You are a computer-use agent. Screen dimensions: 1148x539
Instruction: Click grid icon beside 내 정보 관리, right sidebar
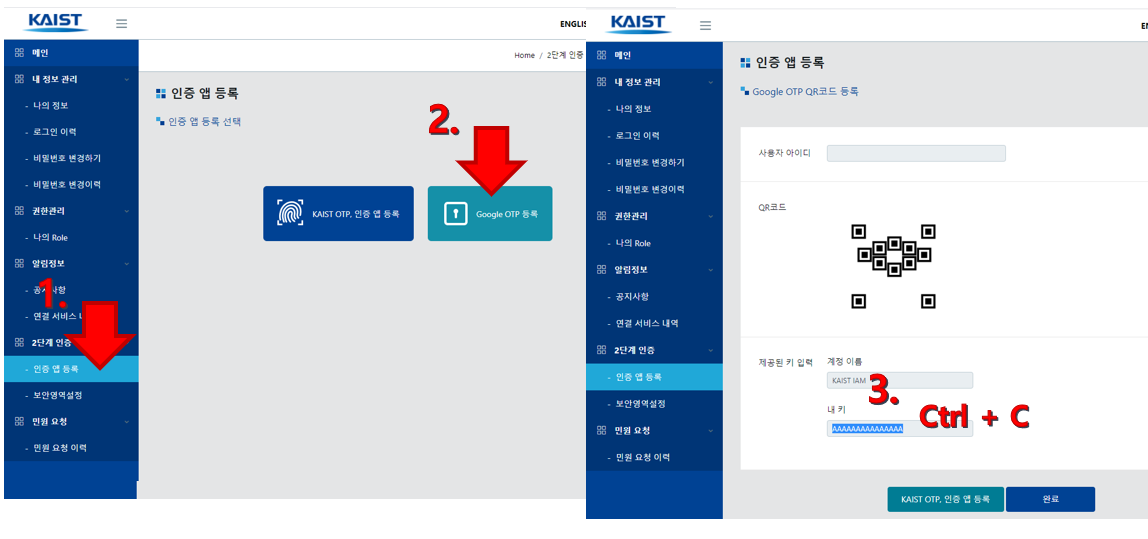point(602,82)
